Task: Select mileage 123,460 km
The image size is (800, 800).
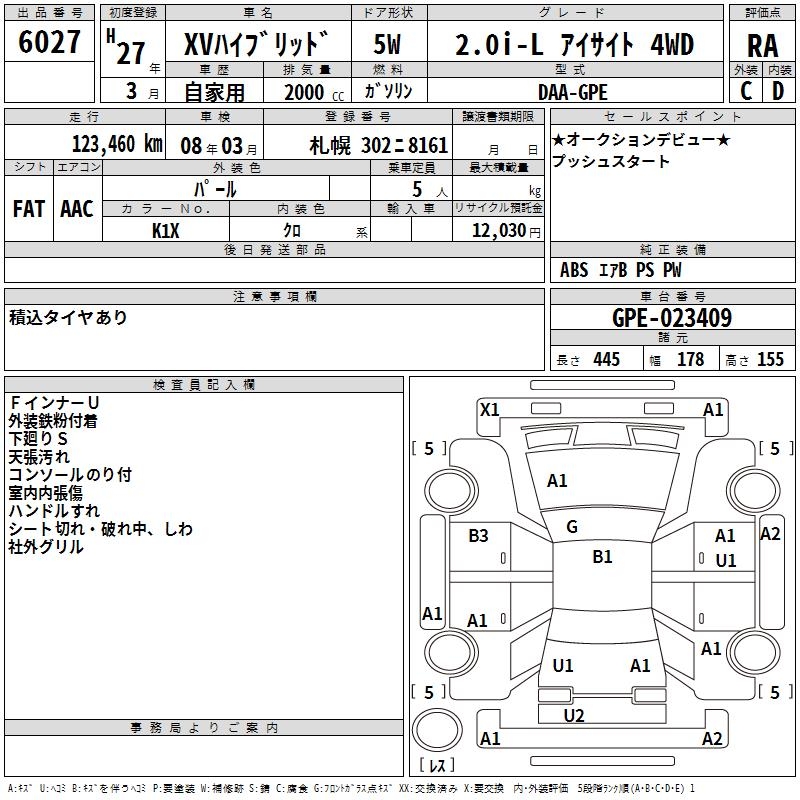Action: click(x=117, y=144)
